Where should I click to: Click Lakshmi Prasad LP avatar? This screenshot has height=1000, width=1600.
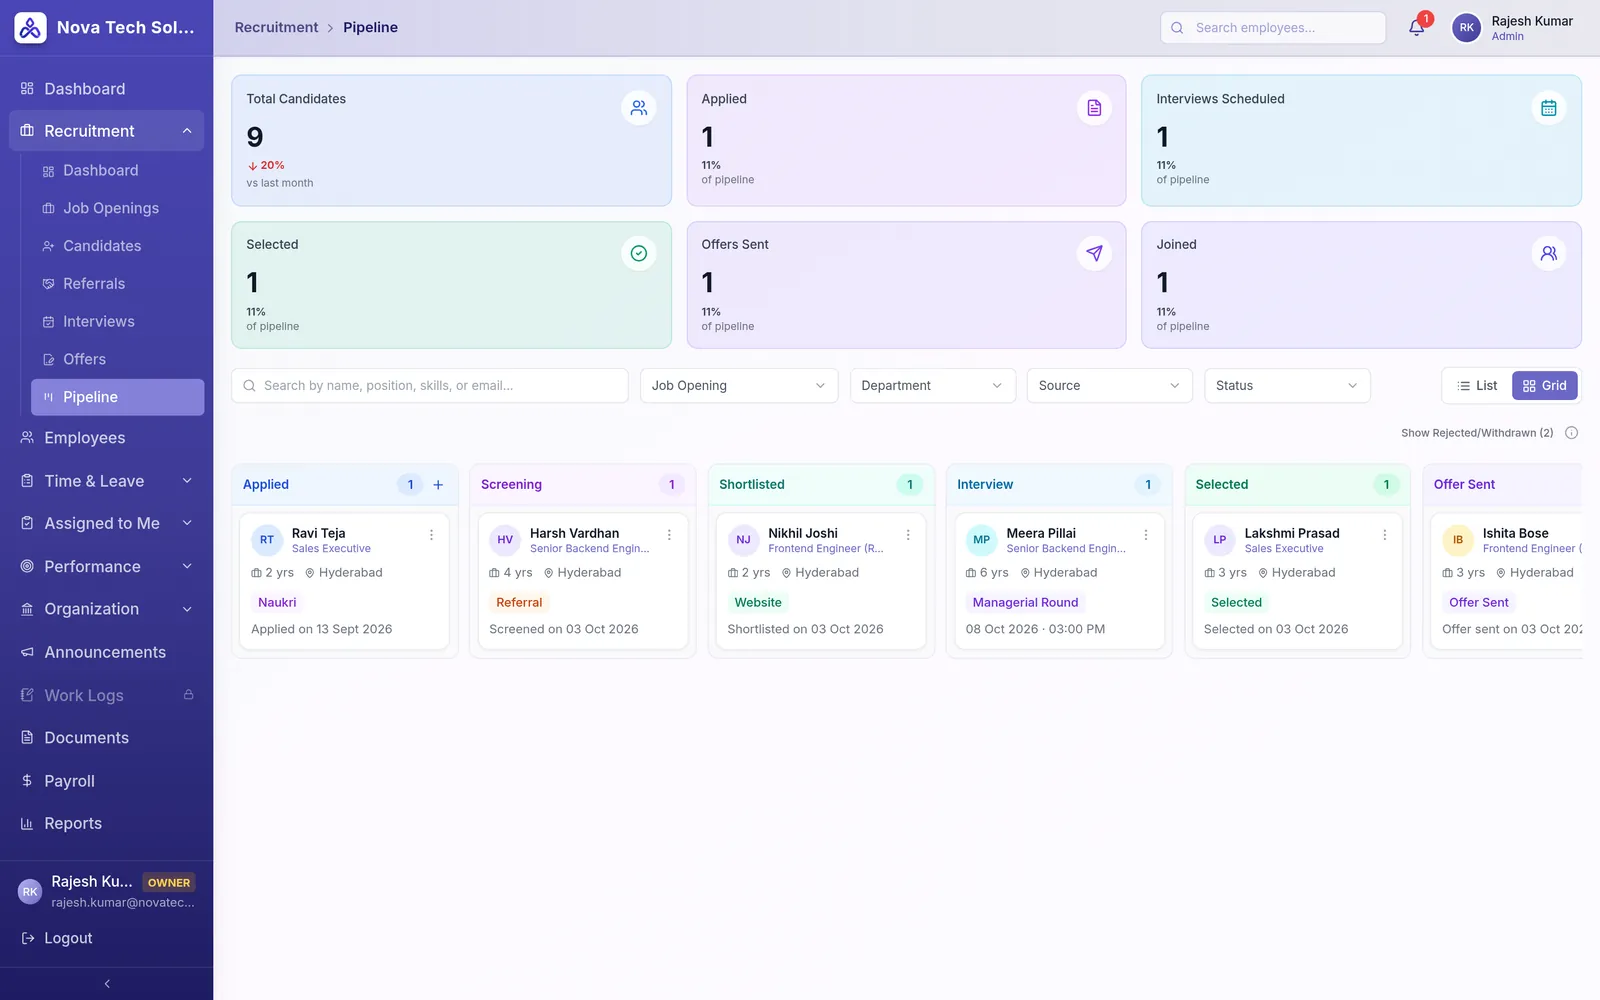(x=1219, y=540)
